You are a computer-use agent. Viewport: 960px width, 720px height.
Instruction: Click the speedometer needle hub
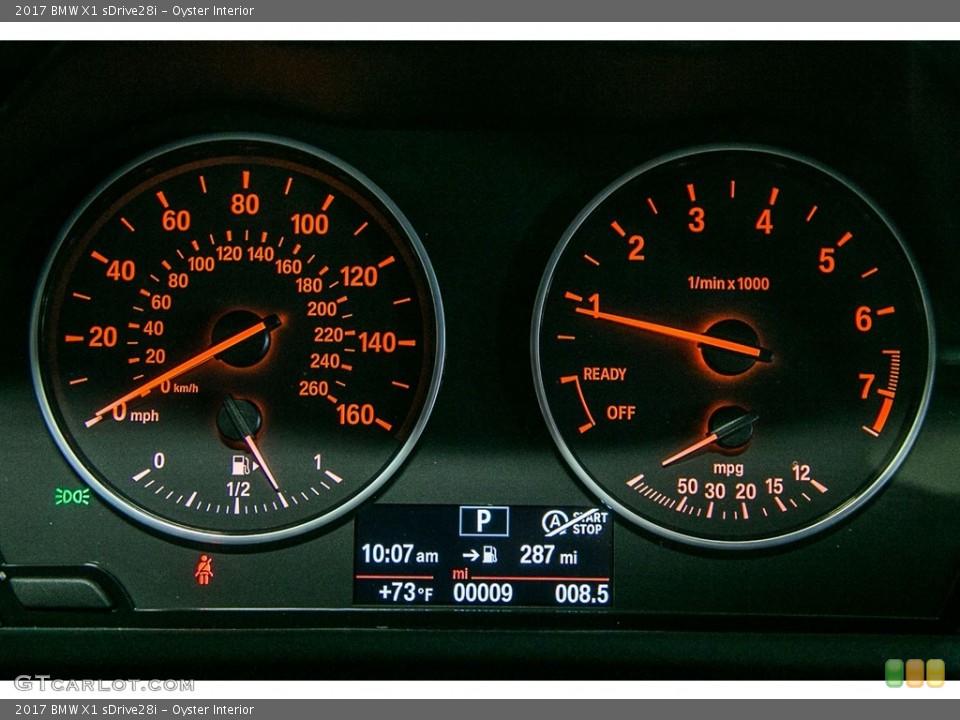tap(241, 338)
